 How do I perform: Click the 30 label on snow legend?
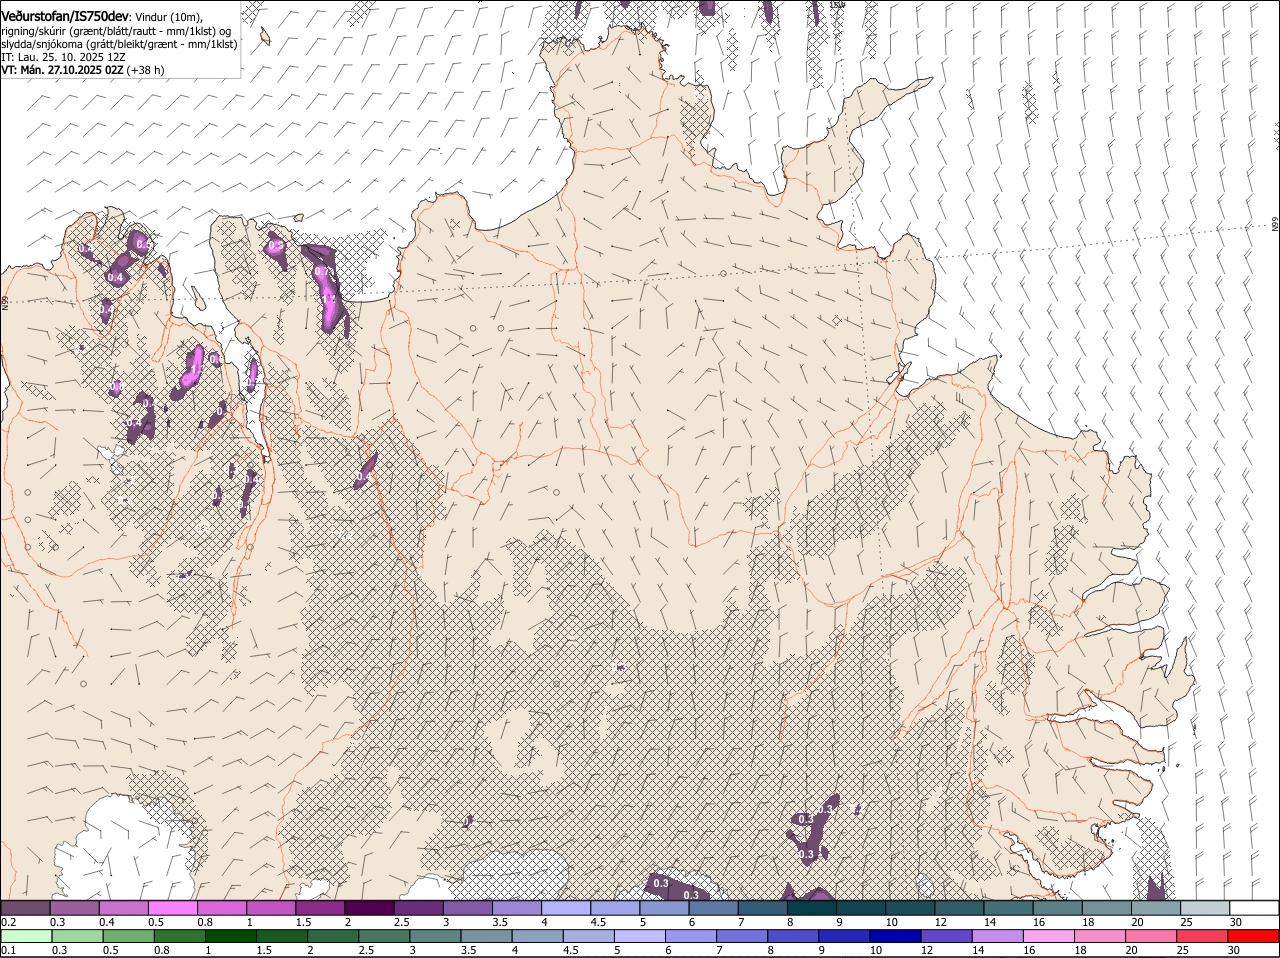coord(1237,921)
